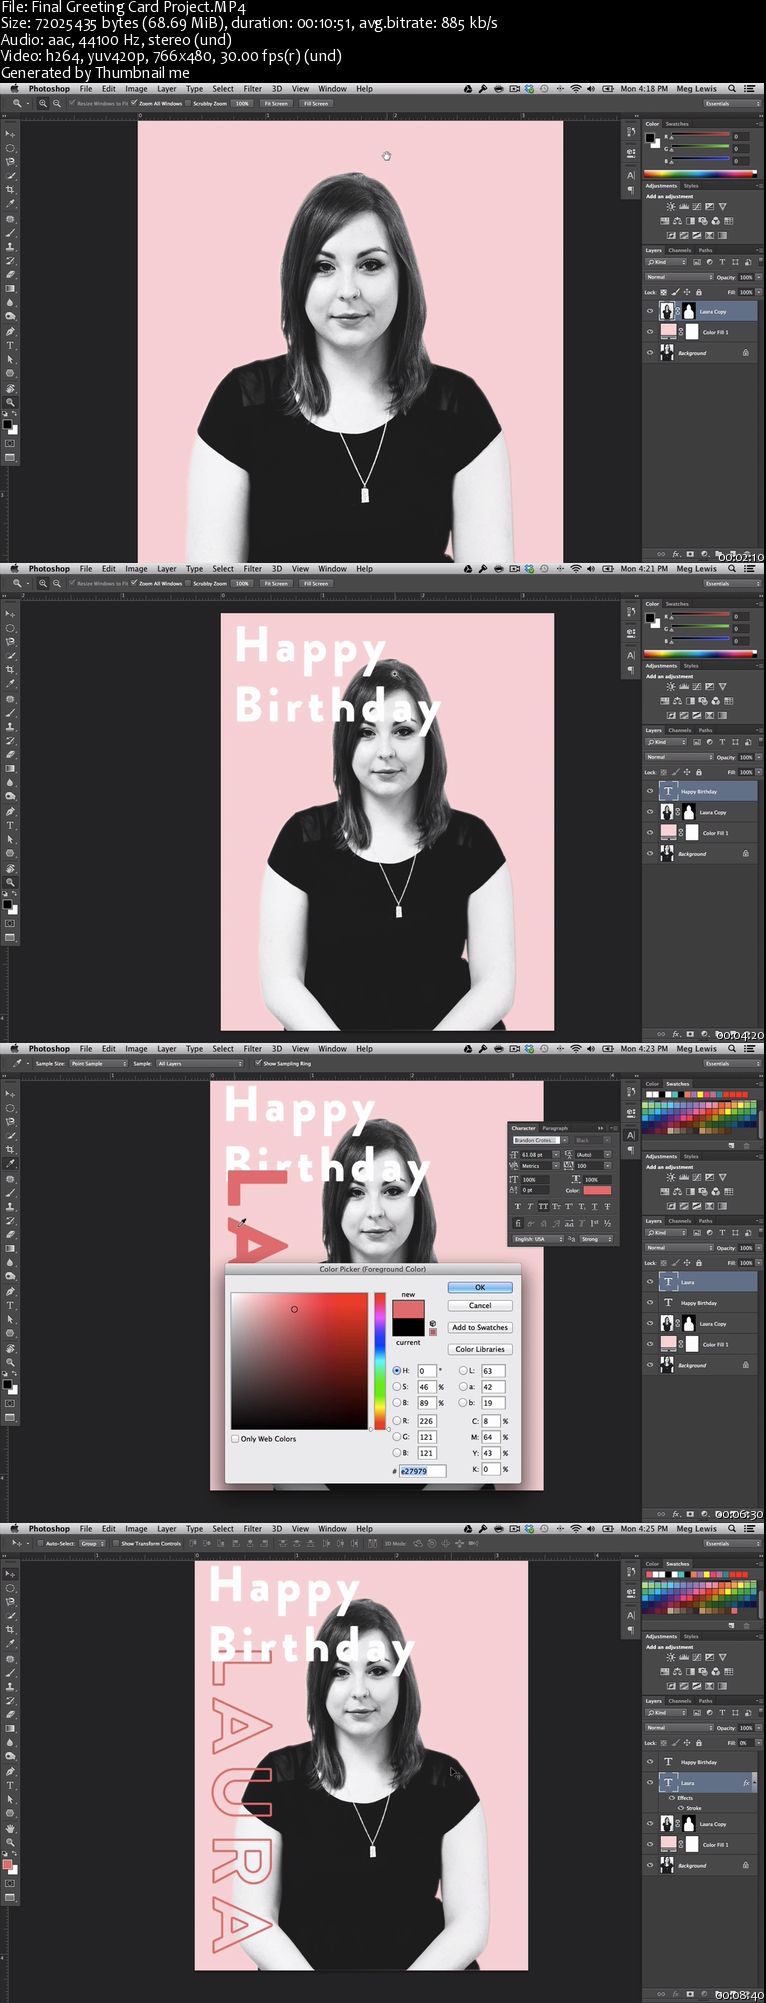This screenshot has height=2003, width=766.
Task: Open the Auto-Select Group dropdown
Action: pyautogui.click(x=93, y=1543)
